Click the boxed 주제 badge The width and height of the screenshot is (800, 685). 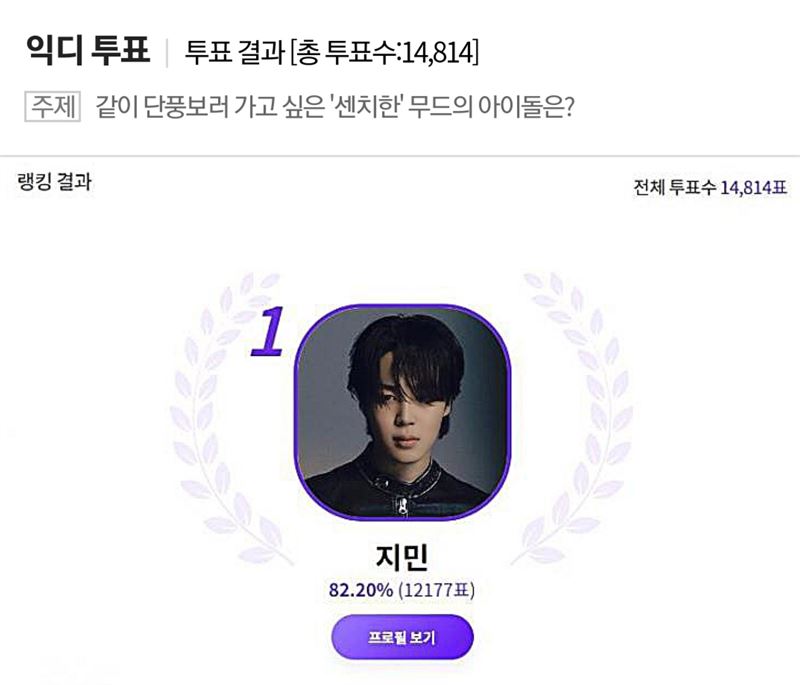pos(53,107)
